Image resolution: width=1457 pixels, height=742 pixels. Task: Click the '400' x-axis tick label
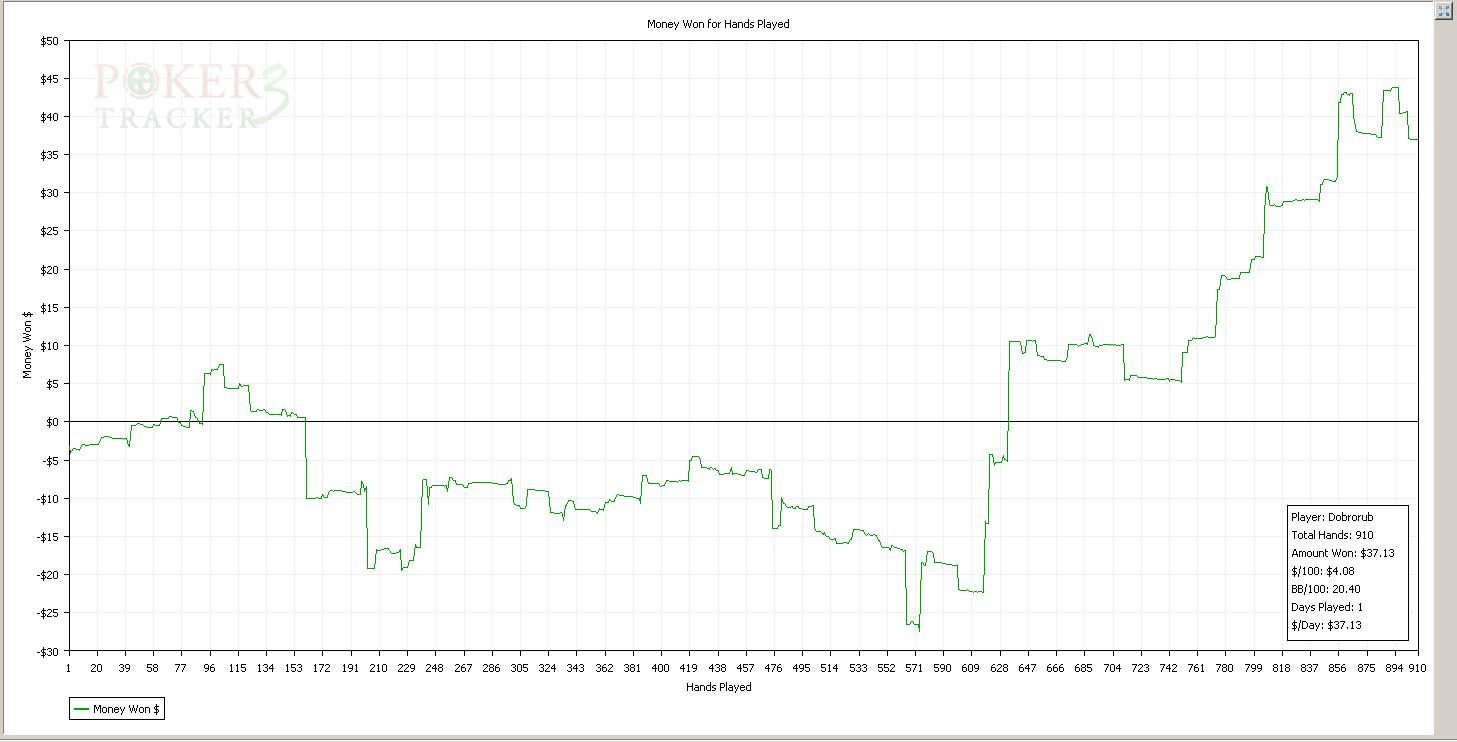pos(660,668)
